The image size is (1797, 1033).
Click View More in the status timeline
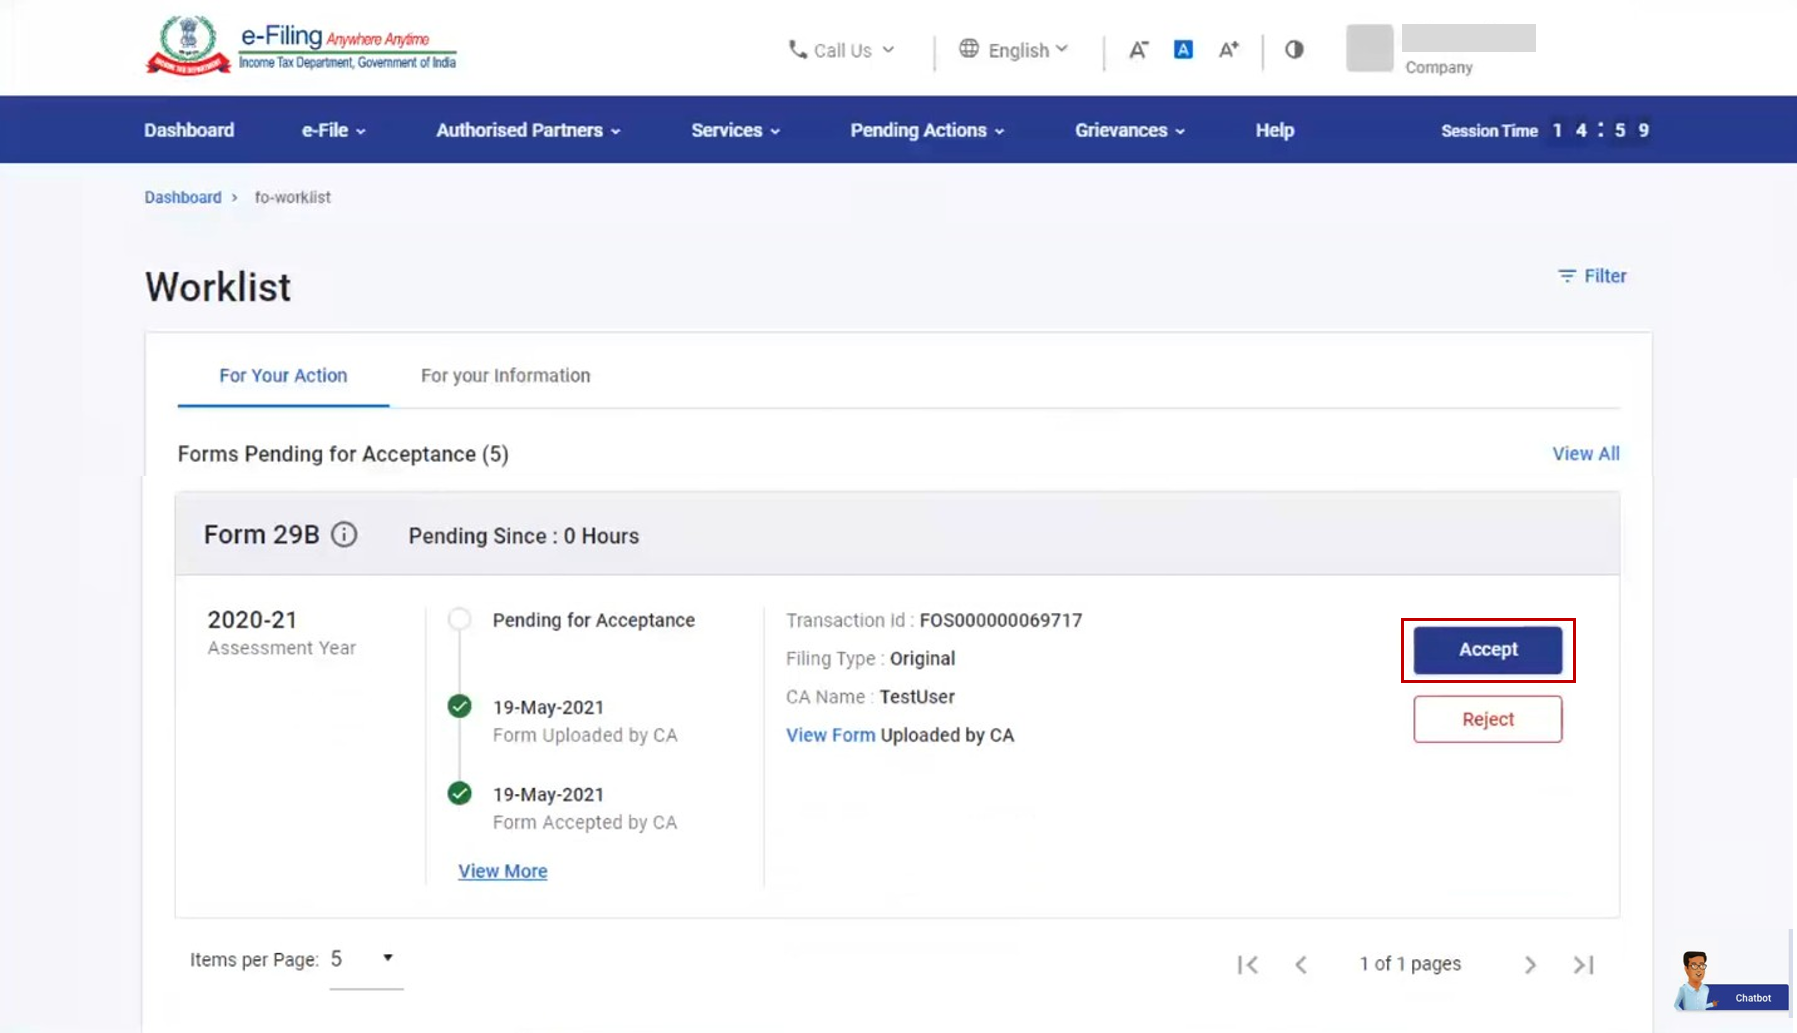point(502,870)
